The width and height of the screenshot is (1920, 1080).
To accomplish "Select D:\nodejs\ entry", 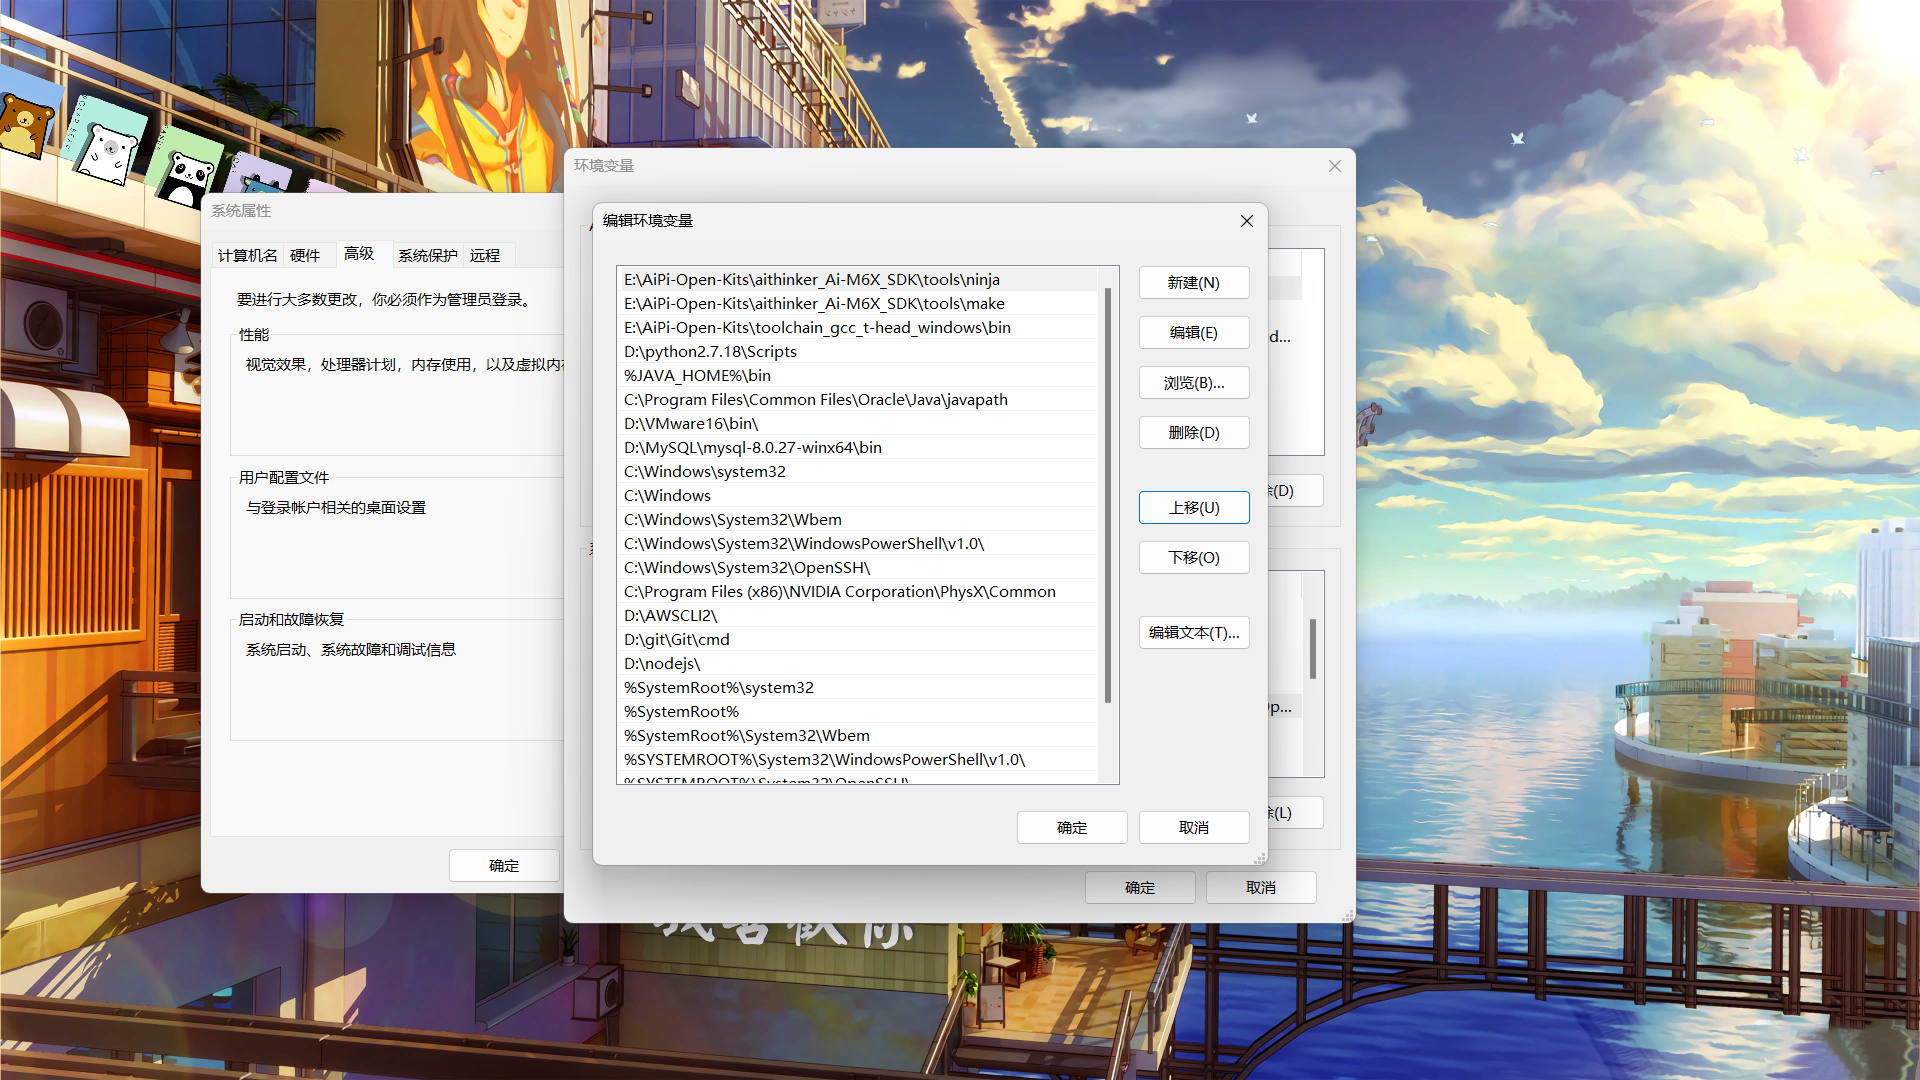I will (858, 664).
